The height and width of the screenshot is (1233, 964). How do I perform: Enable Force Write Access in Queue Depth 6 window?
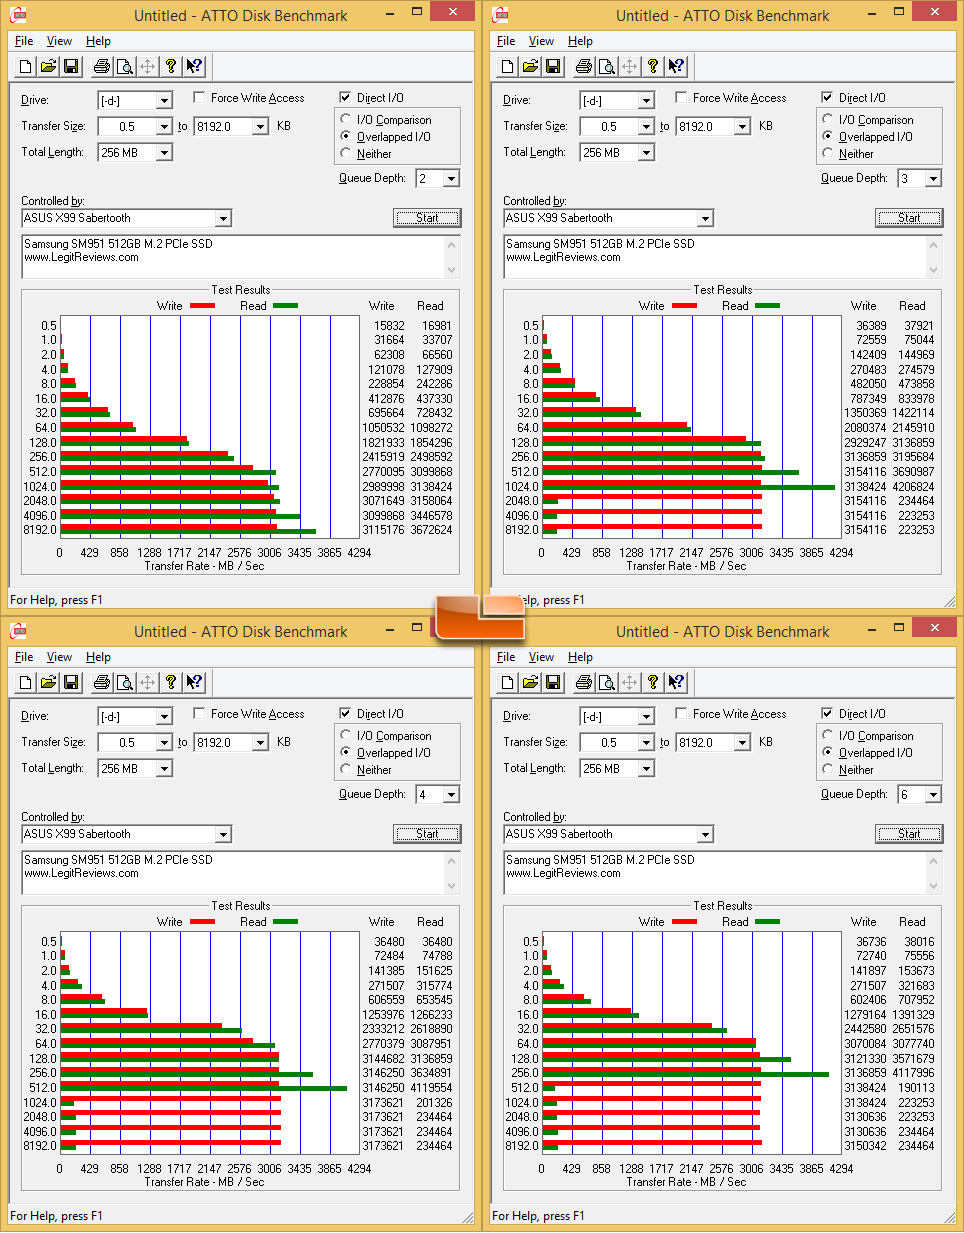point(681,714)
